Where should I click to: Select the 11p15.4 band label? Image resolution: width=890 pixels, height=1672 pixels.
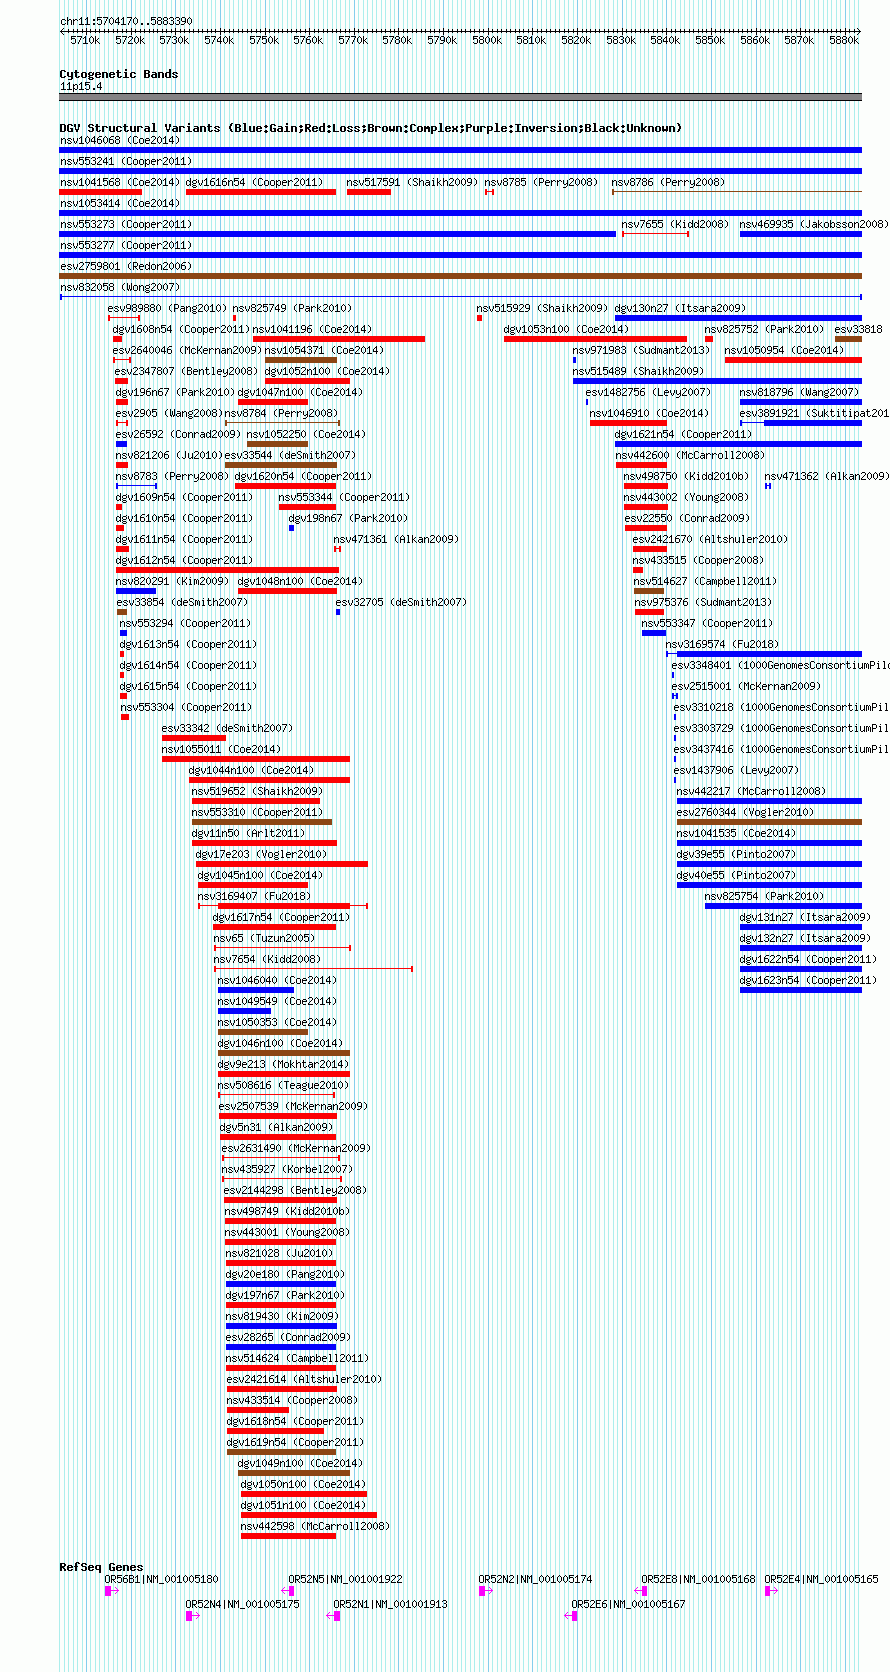[x=81, y=86]
